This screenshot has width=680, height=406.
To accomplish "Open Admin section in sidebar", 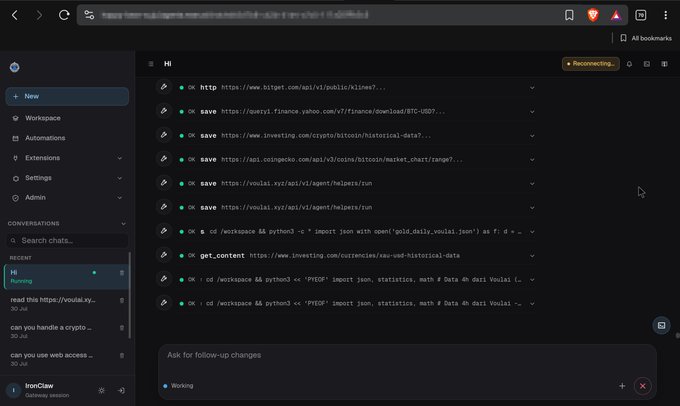I will (67, 197).
